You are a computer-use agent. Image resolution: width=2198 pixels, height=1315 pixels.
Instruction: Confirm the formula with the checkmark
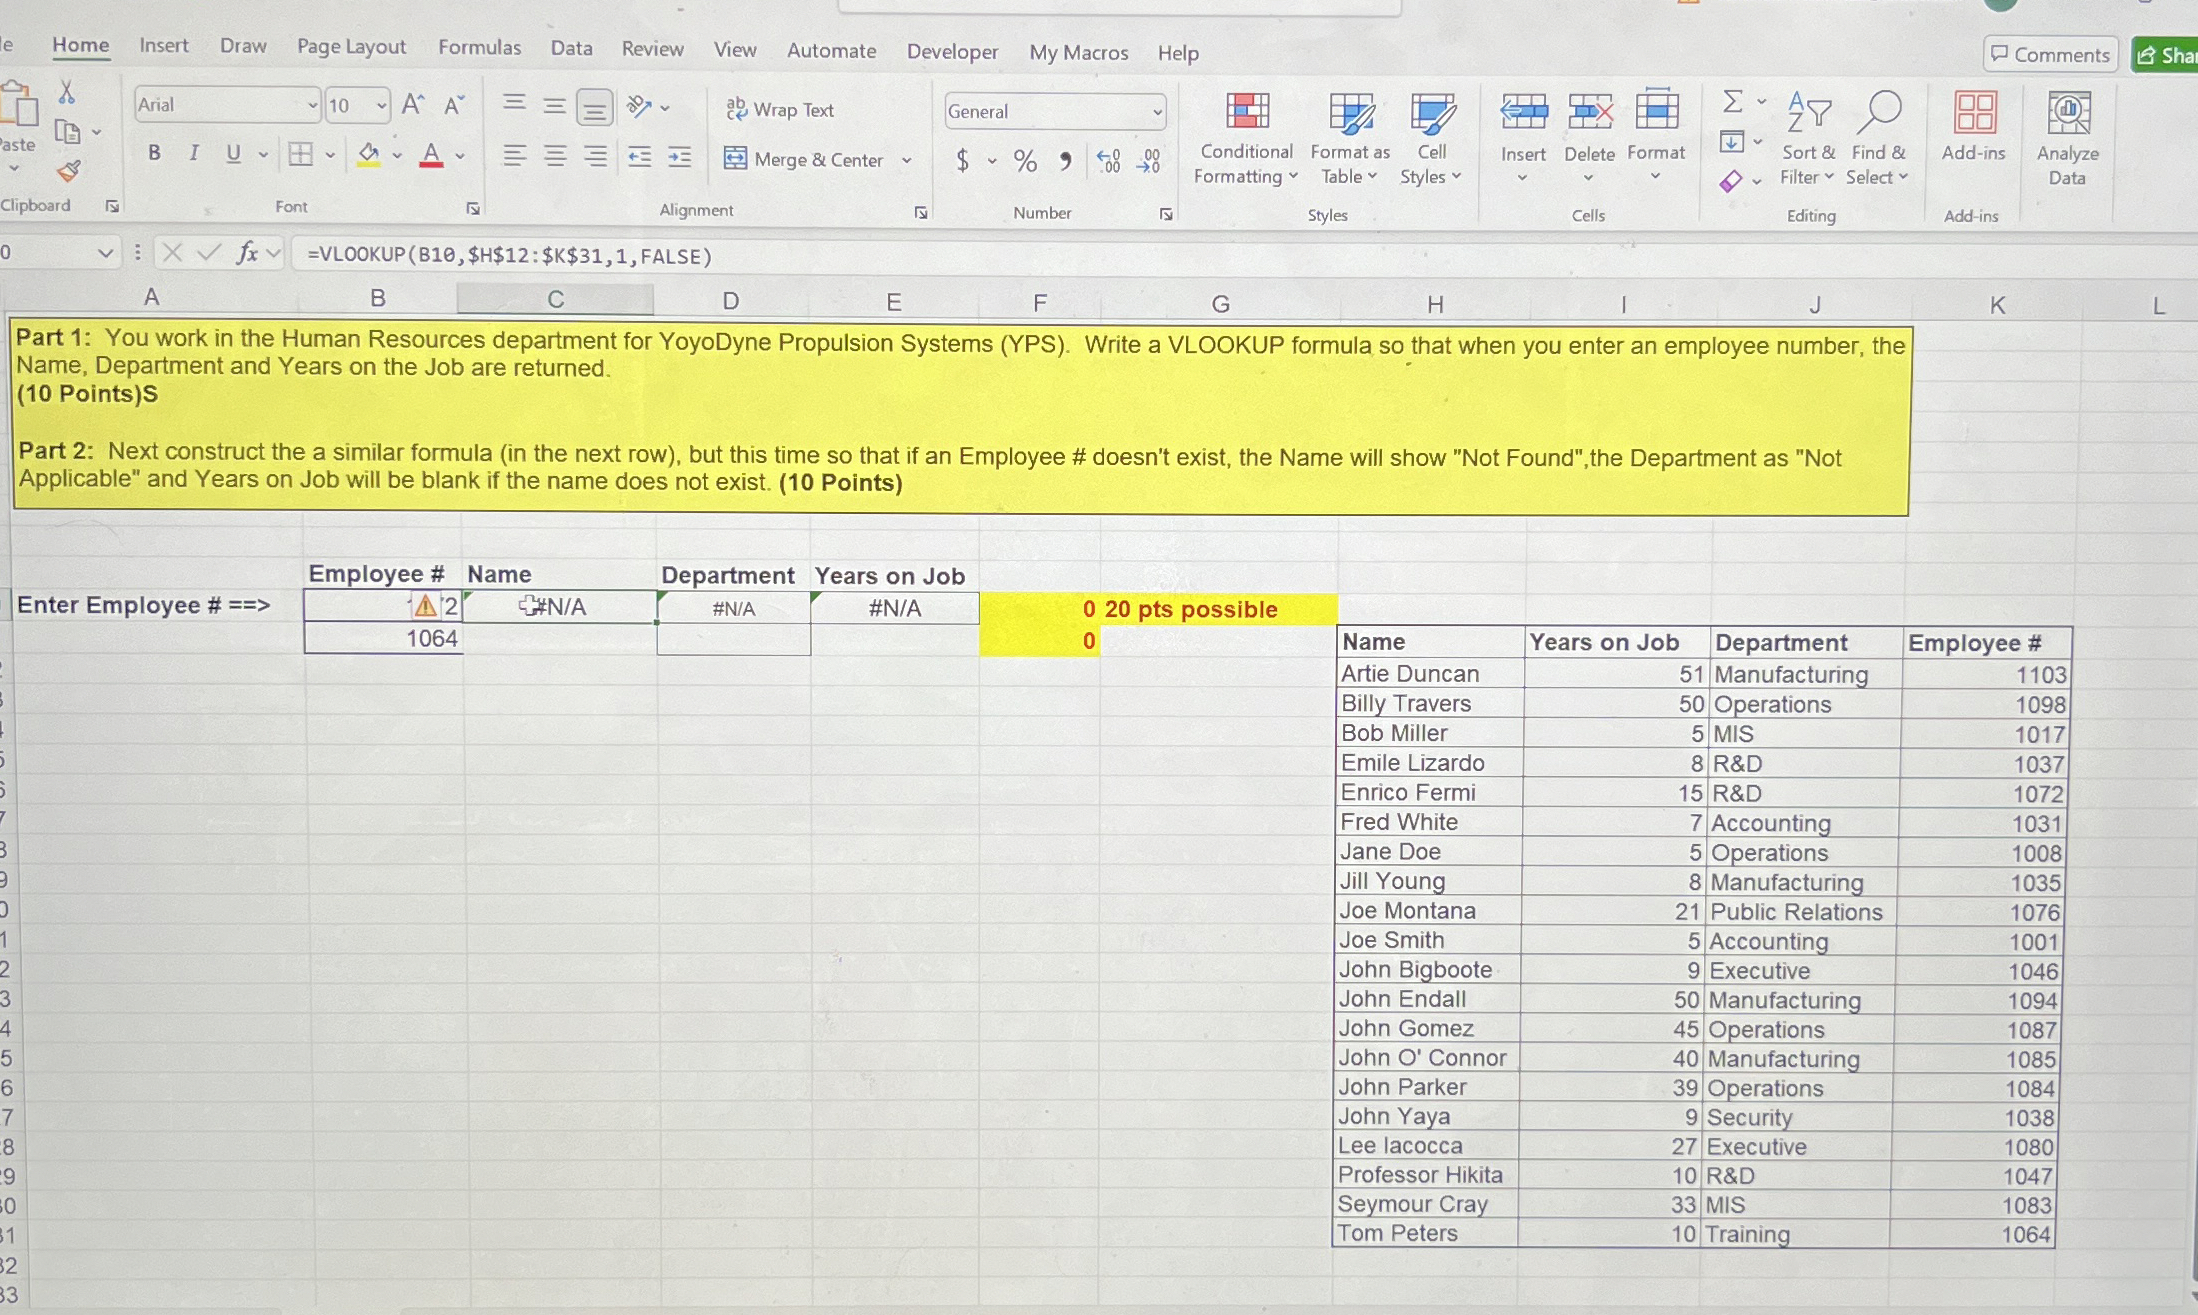point(209,253)
